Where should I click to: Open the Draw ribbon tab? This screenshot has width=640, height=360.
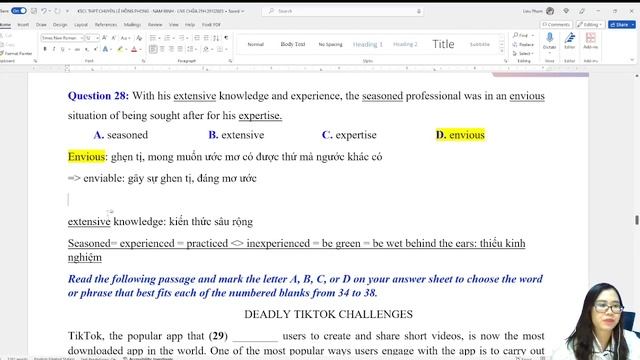point(41,24)
